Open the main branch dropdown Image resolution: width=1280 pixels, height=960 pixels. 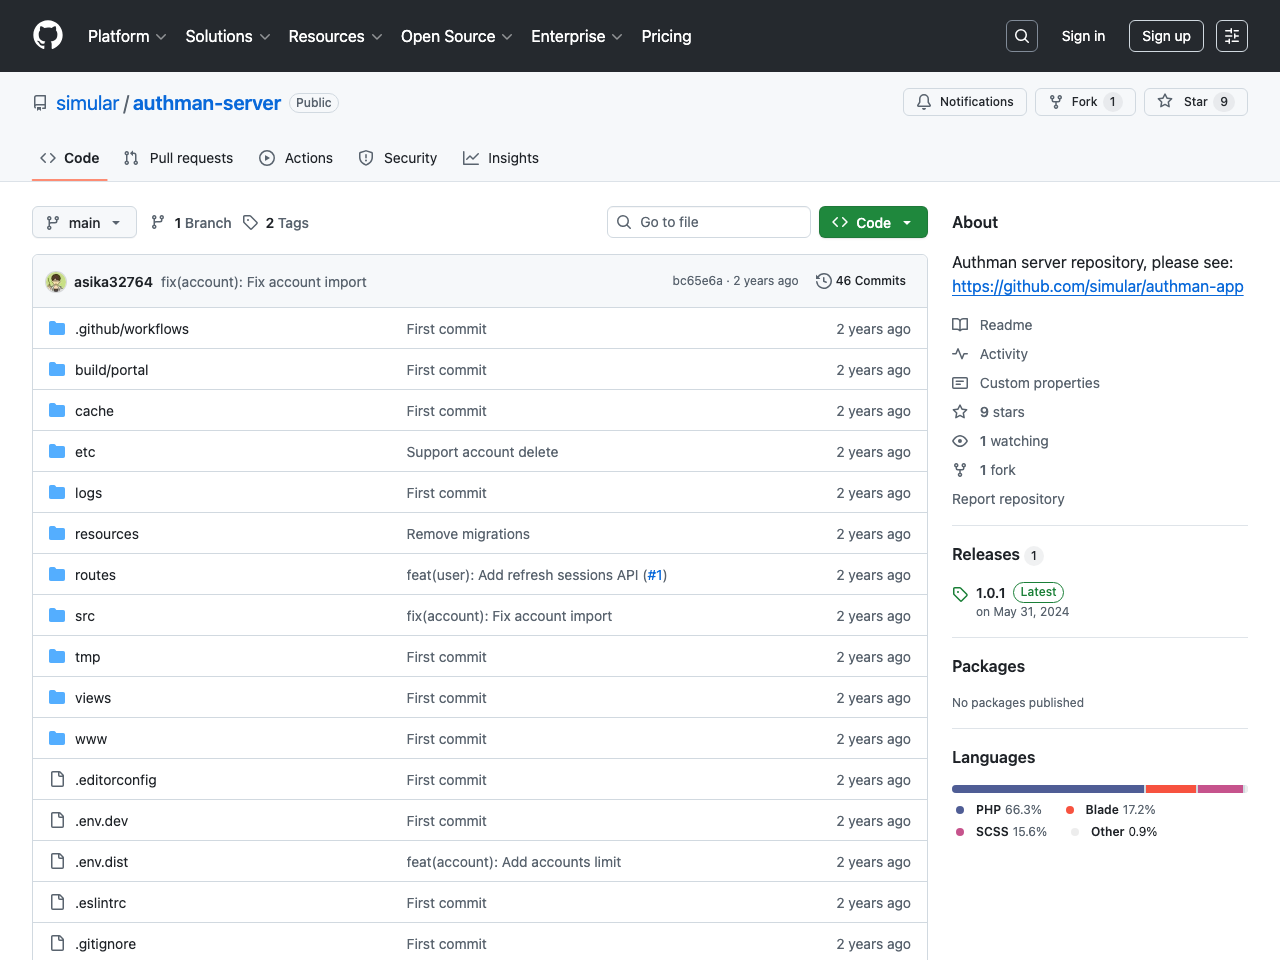(x=84, y=222)
